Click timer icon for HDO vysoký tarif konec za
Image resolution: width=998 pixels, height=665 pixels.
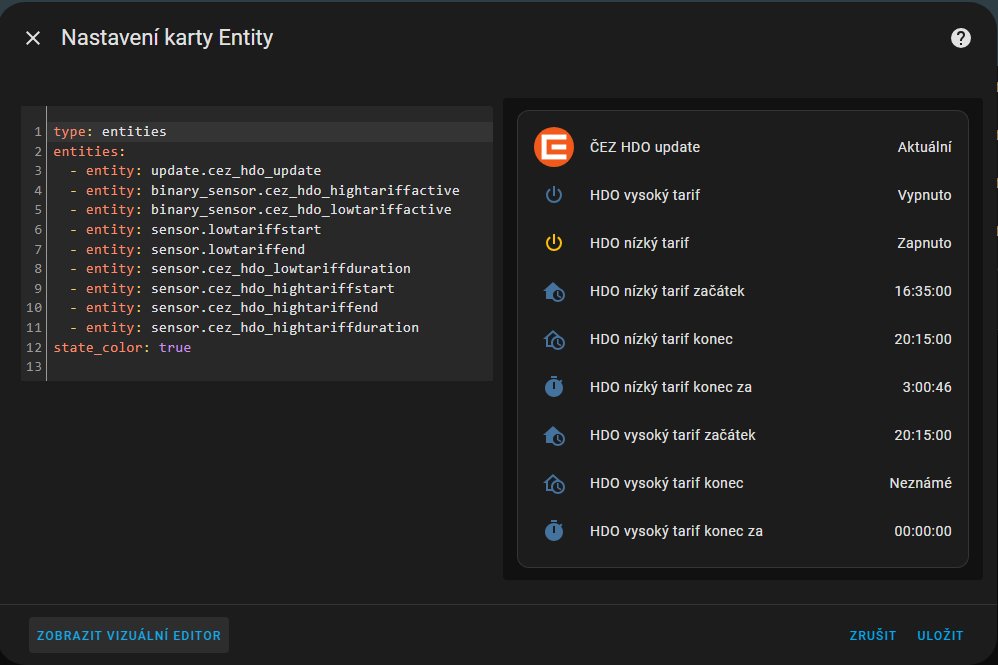pos(554,531)
